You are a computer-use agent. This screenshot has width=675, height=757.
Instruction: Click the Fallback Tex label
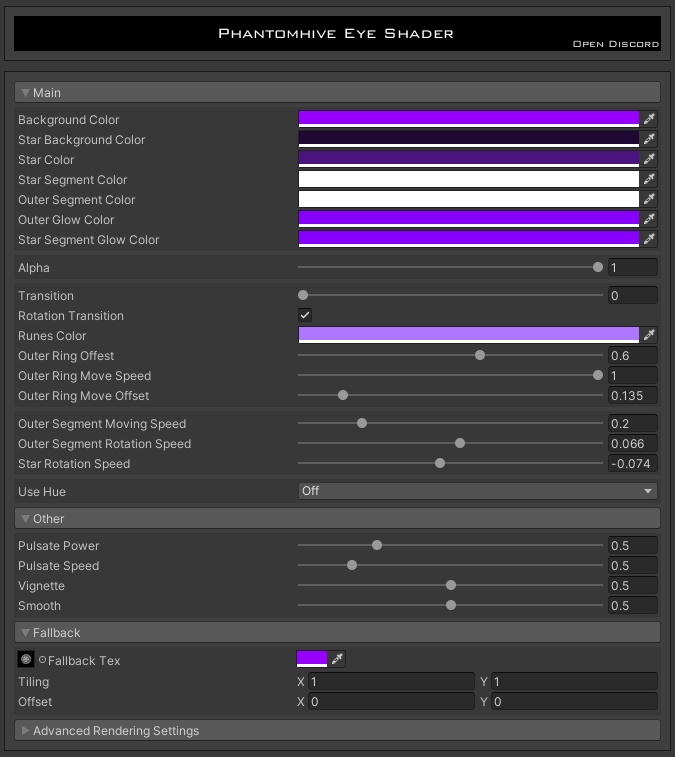point(84,660)
